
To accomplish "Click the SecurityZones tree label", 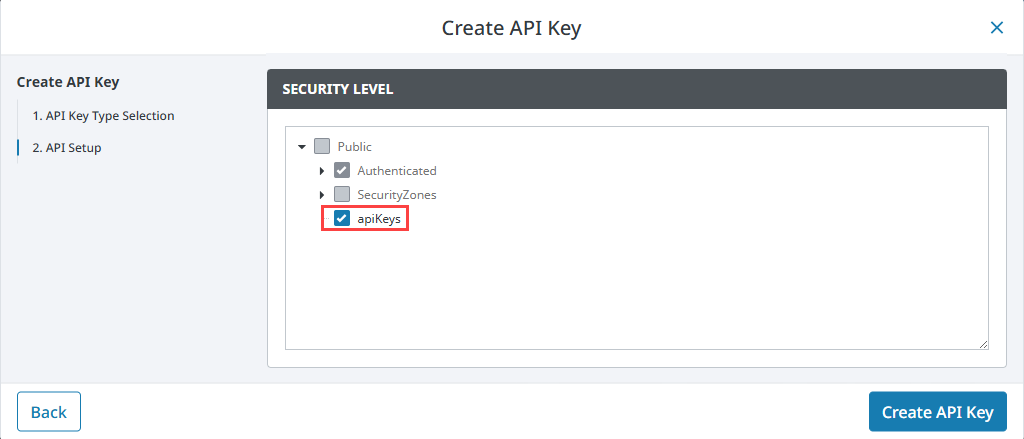I will coord(397,195).
